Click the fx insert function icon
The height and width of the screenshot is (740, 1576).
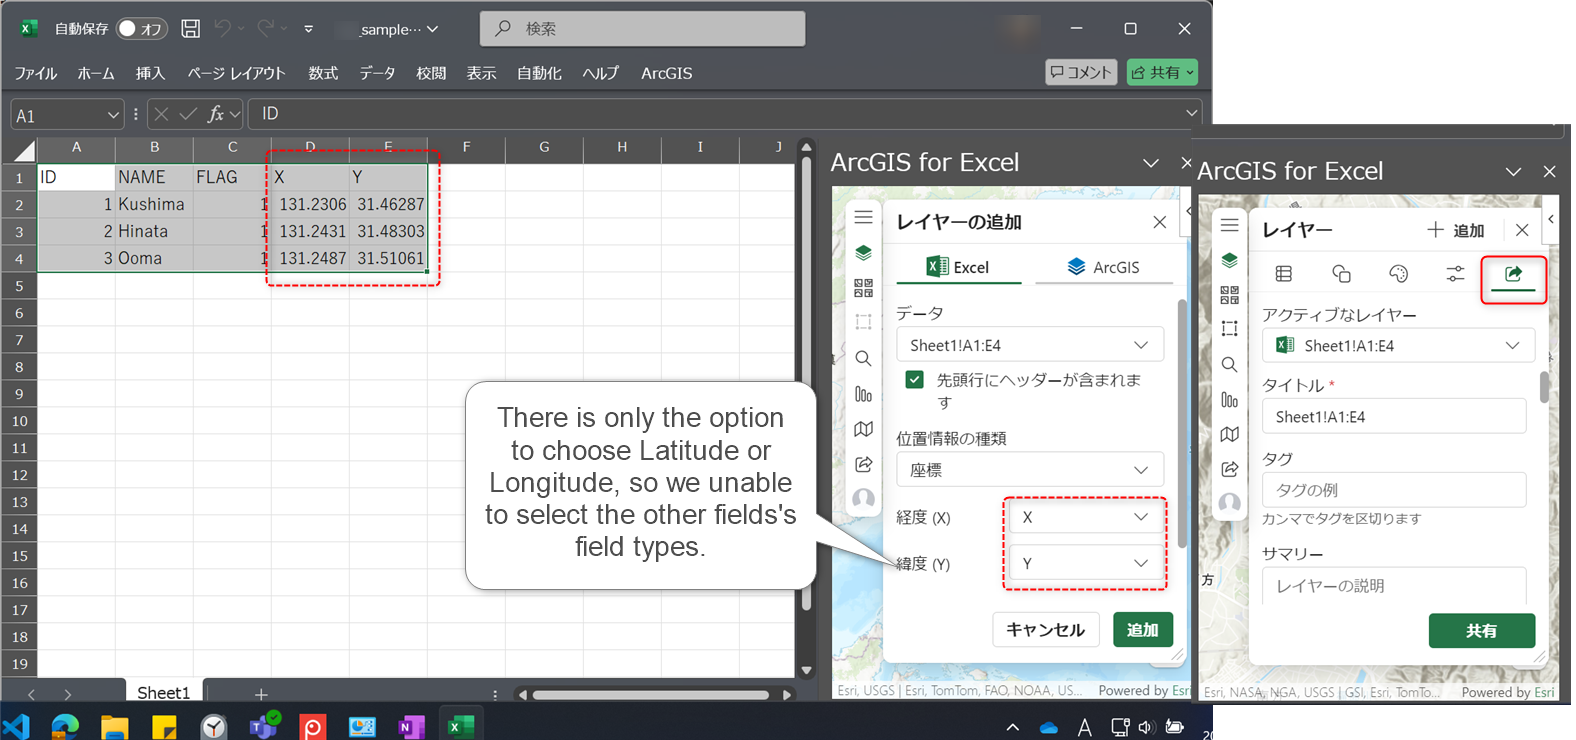pos(215,115)
